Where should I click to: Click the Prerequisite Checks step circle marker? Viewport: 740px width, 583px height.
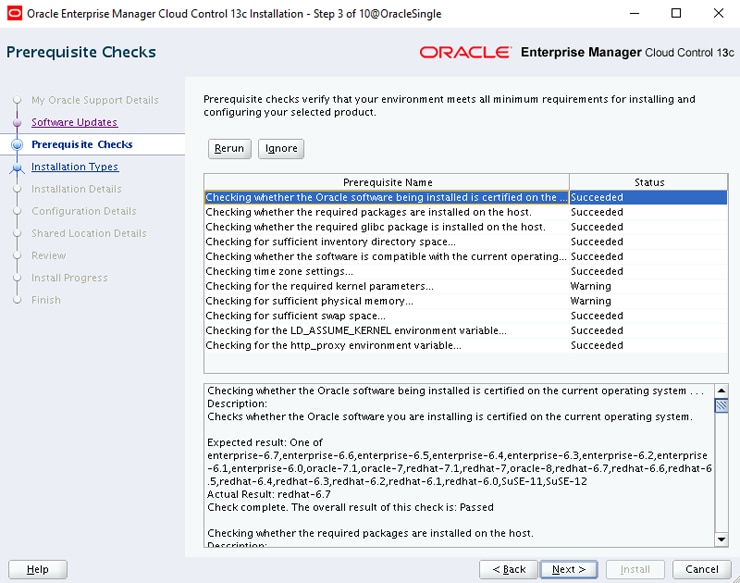[17, 144]
